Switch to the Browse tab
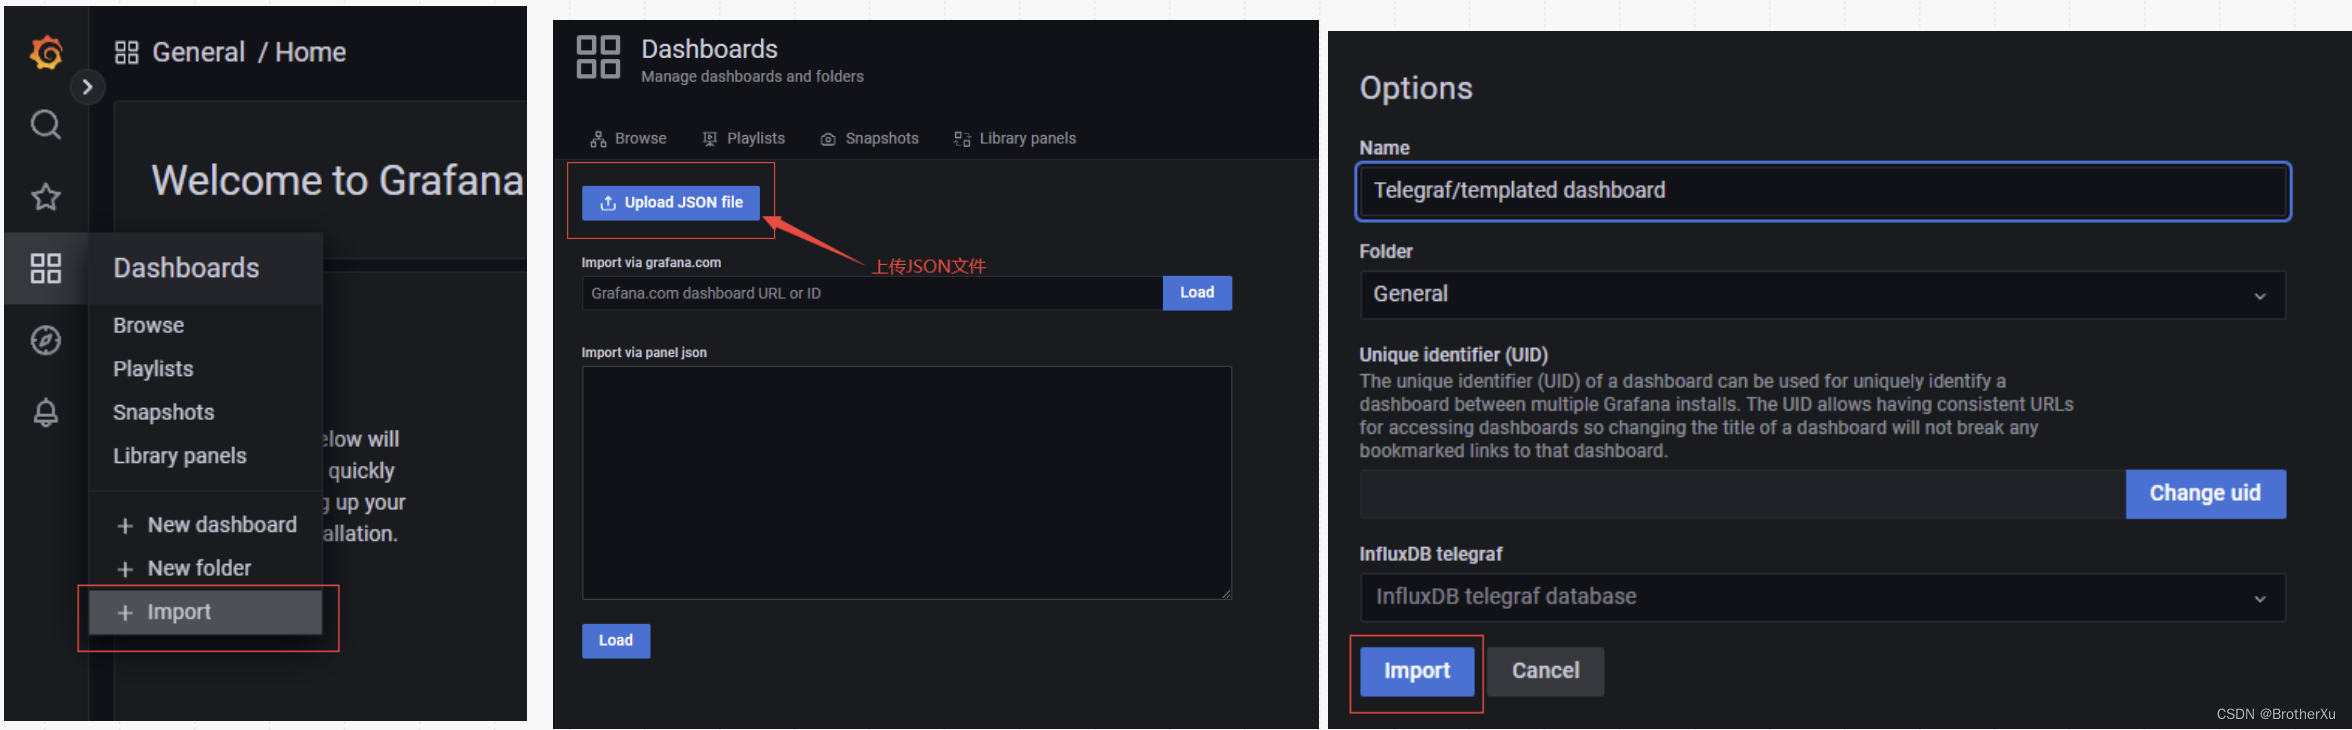 tap(628, 138)
